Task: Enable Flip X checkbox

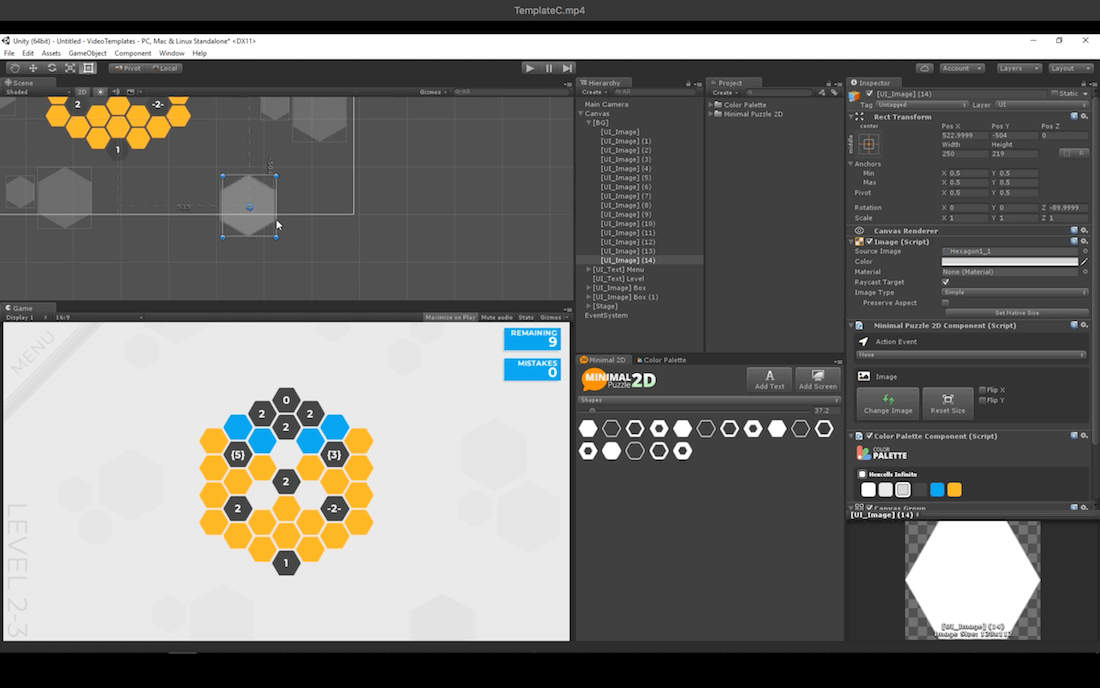Action: [x=983, y=390]
